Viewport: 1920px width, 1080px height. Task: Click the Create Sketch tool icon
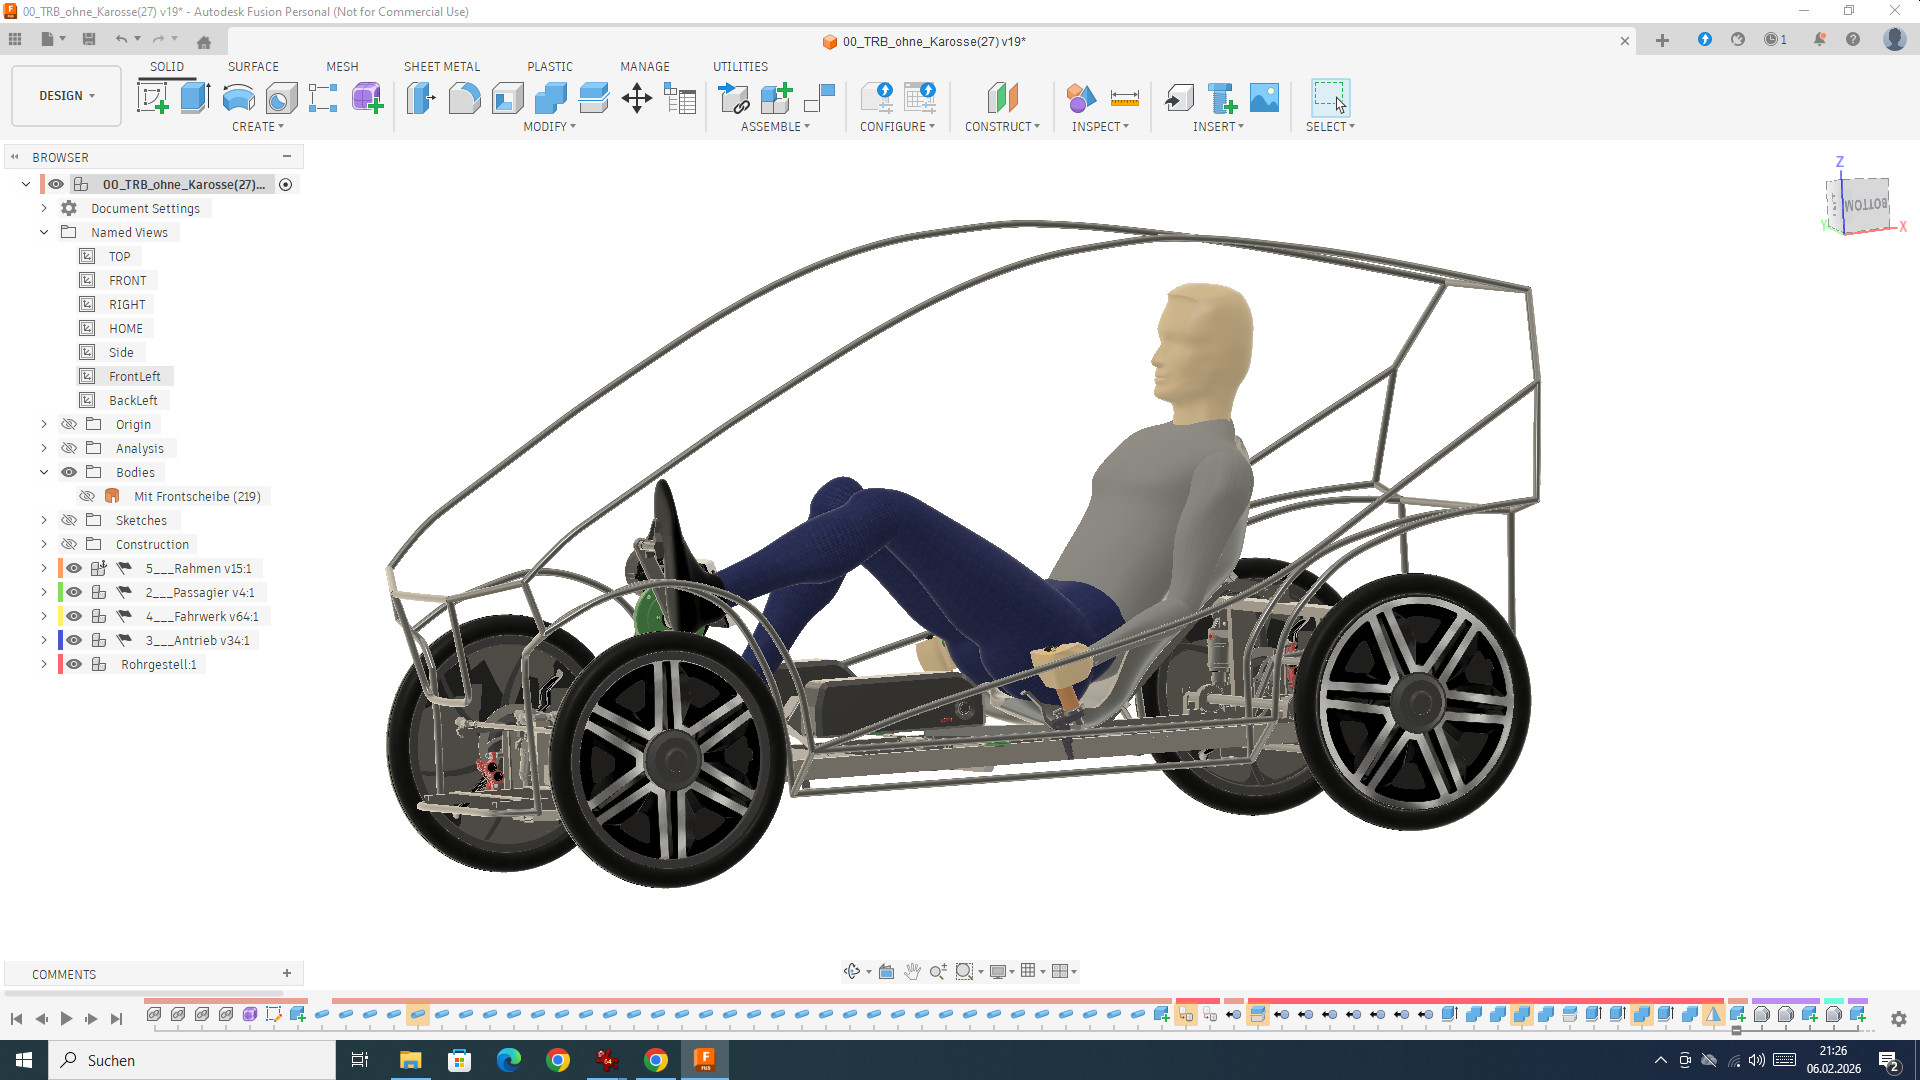pos(152,98)
